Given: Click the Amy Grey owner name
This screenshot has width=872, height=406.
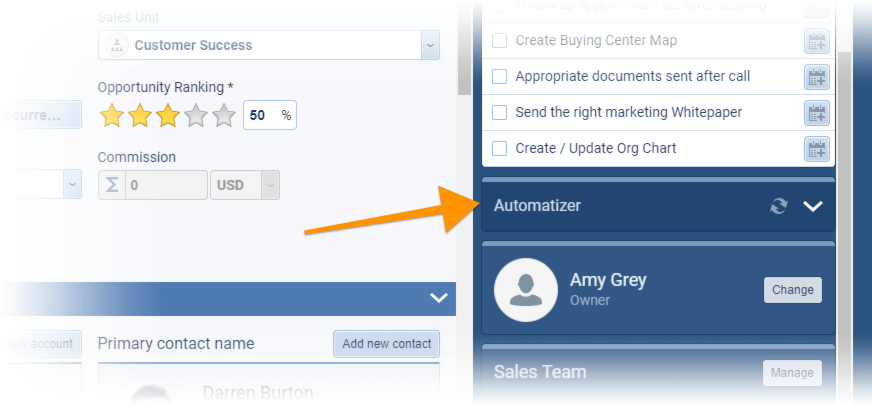Looking at the screenshot, I should tap(608, 280).
